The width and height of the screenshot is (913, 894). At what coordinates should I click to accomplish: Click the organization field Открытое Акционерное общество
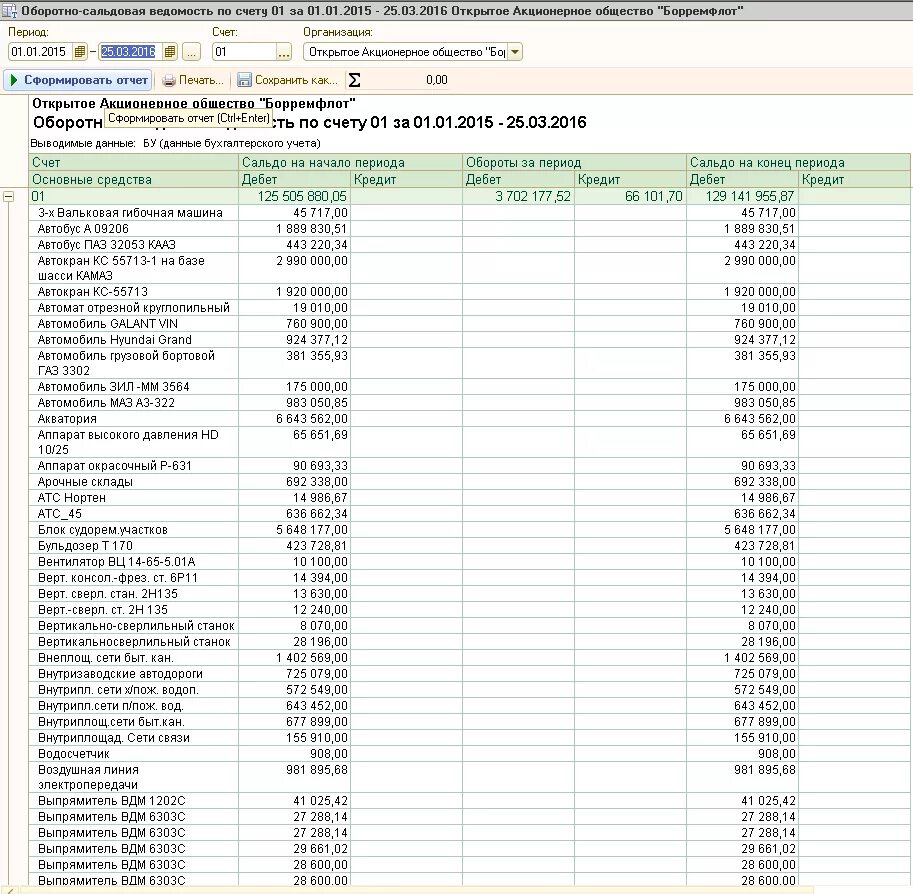405,52
